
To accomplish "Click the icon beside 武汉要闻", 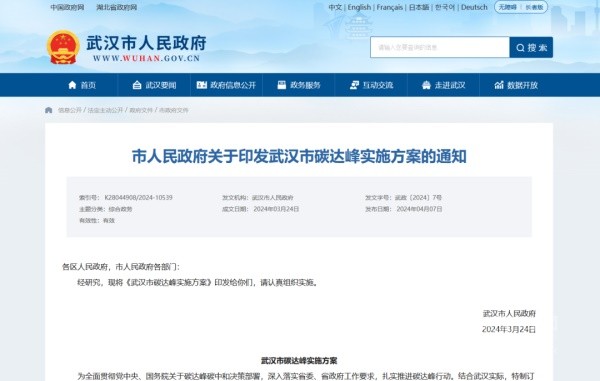I will point(137,85).
